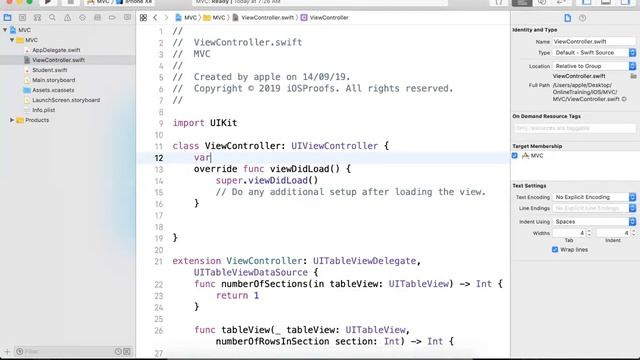Toggle the Wrap lines checkbox

pos(555,249)
